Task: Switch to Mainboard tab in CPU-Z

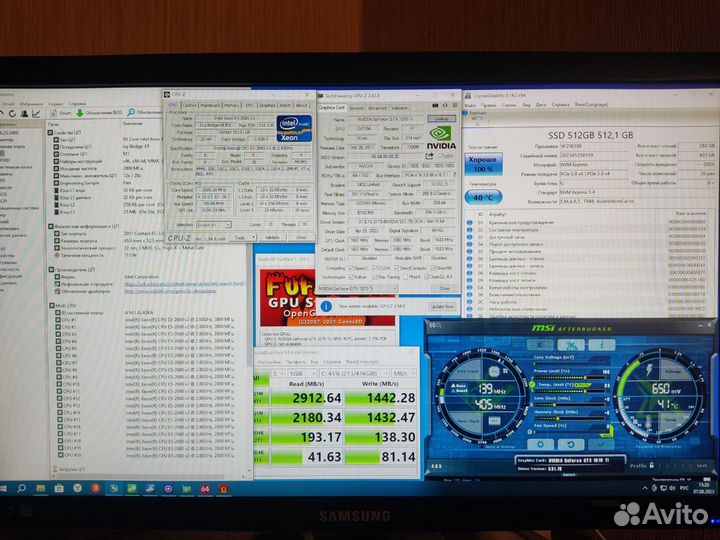Action: pos(210,105)
